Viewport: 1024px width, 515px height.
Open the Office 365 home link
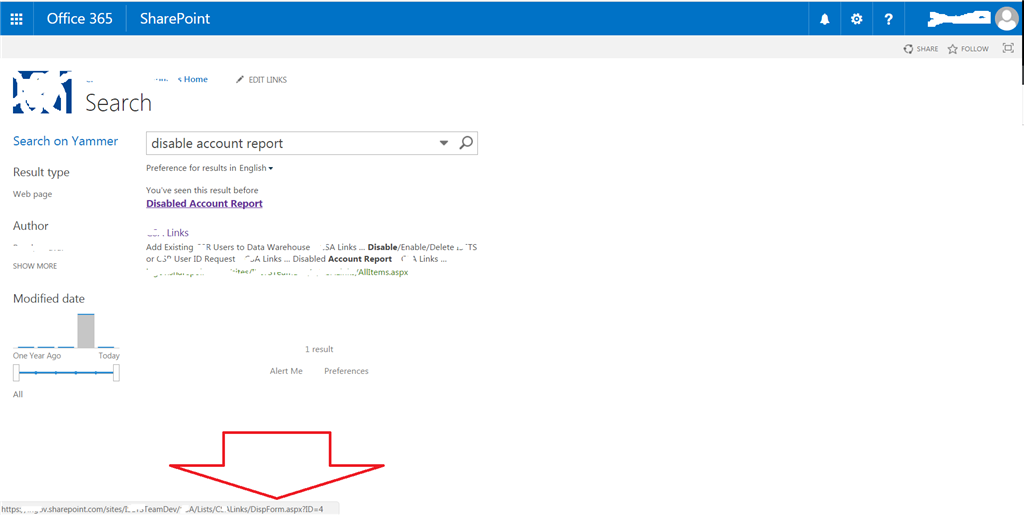pyautogui.click(x=80, y=19)
